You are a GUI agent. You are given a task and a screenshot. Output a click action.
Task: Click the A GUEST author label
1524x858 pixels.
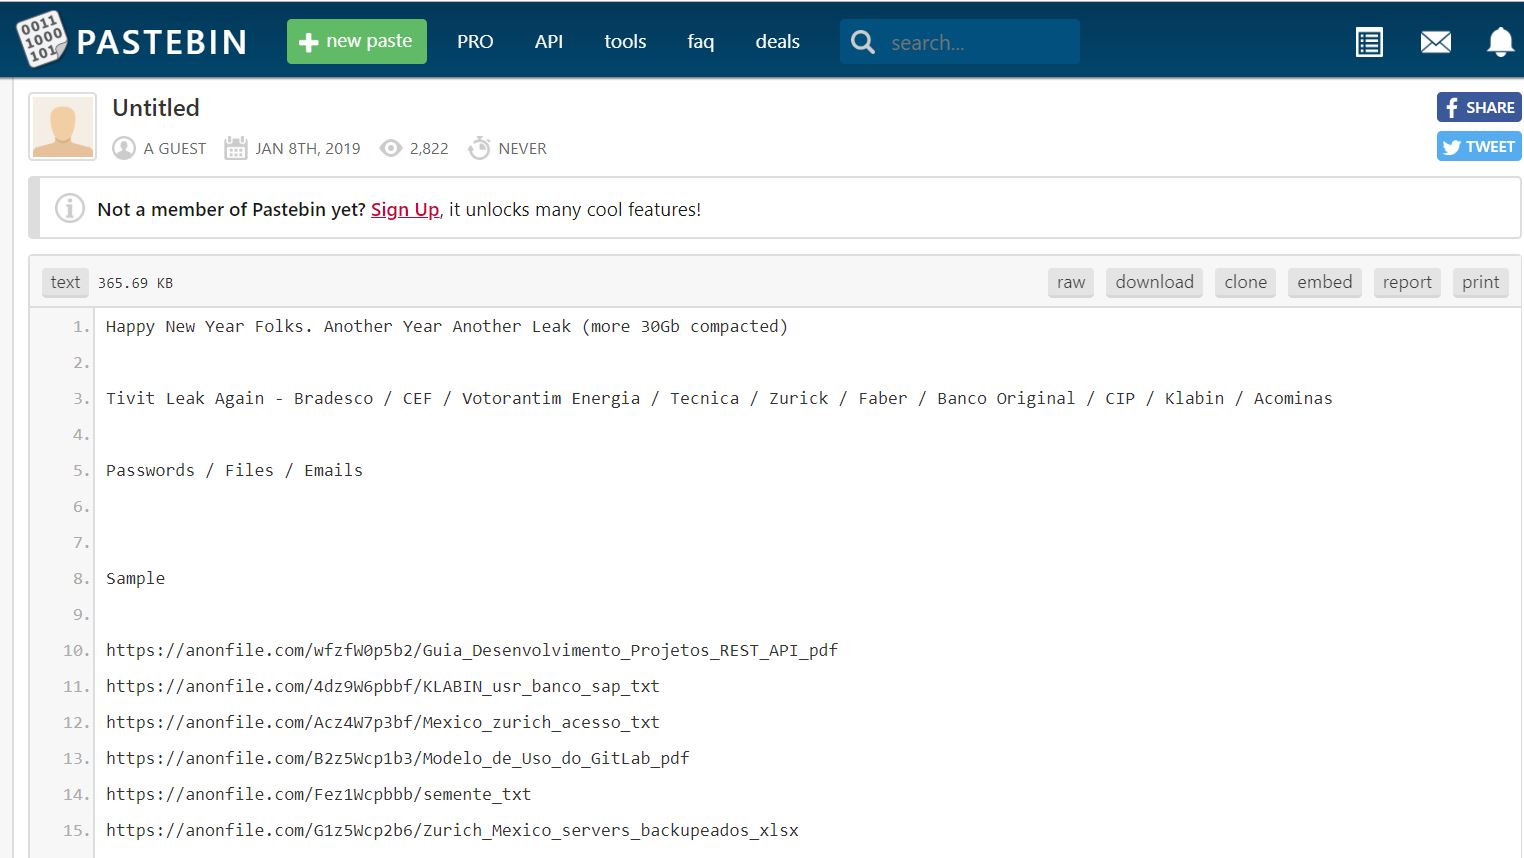[x=175, y=148]
